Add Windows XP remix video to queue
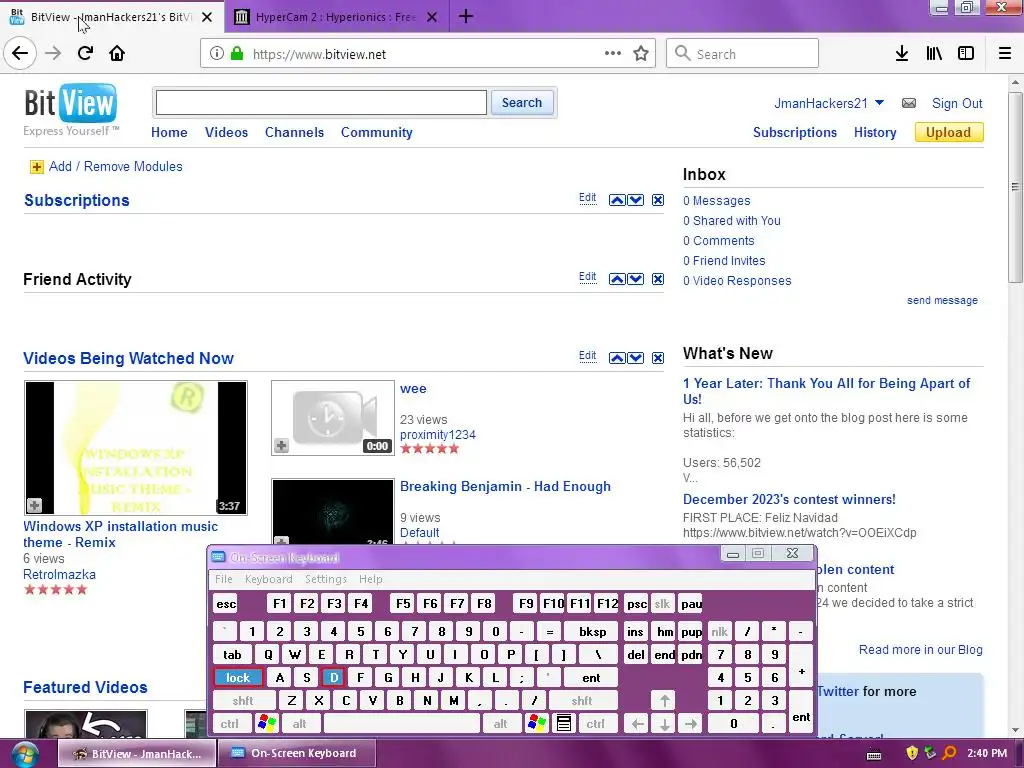 tap(34, 505)
